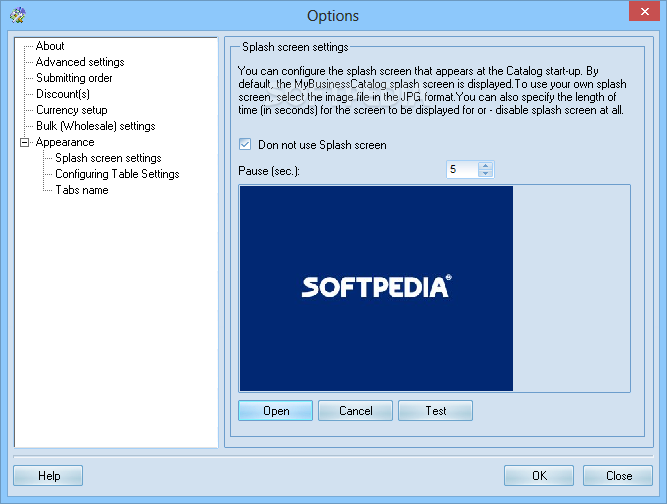The height and width of the screenshot is (504, 667).
Task: Select Splash screen settings in the tree
Action: (108, 158)
